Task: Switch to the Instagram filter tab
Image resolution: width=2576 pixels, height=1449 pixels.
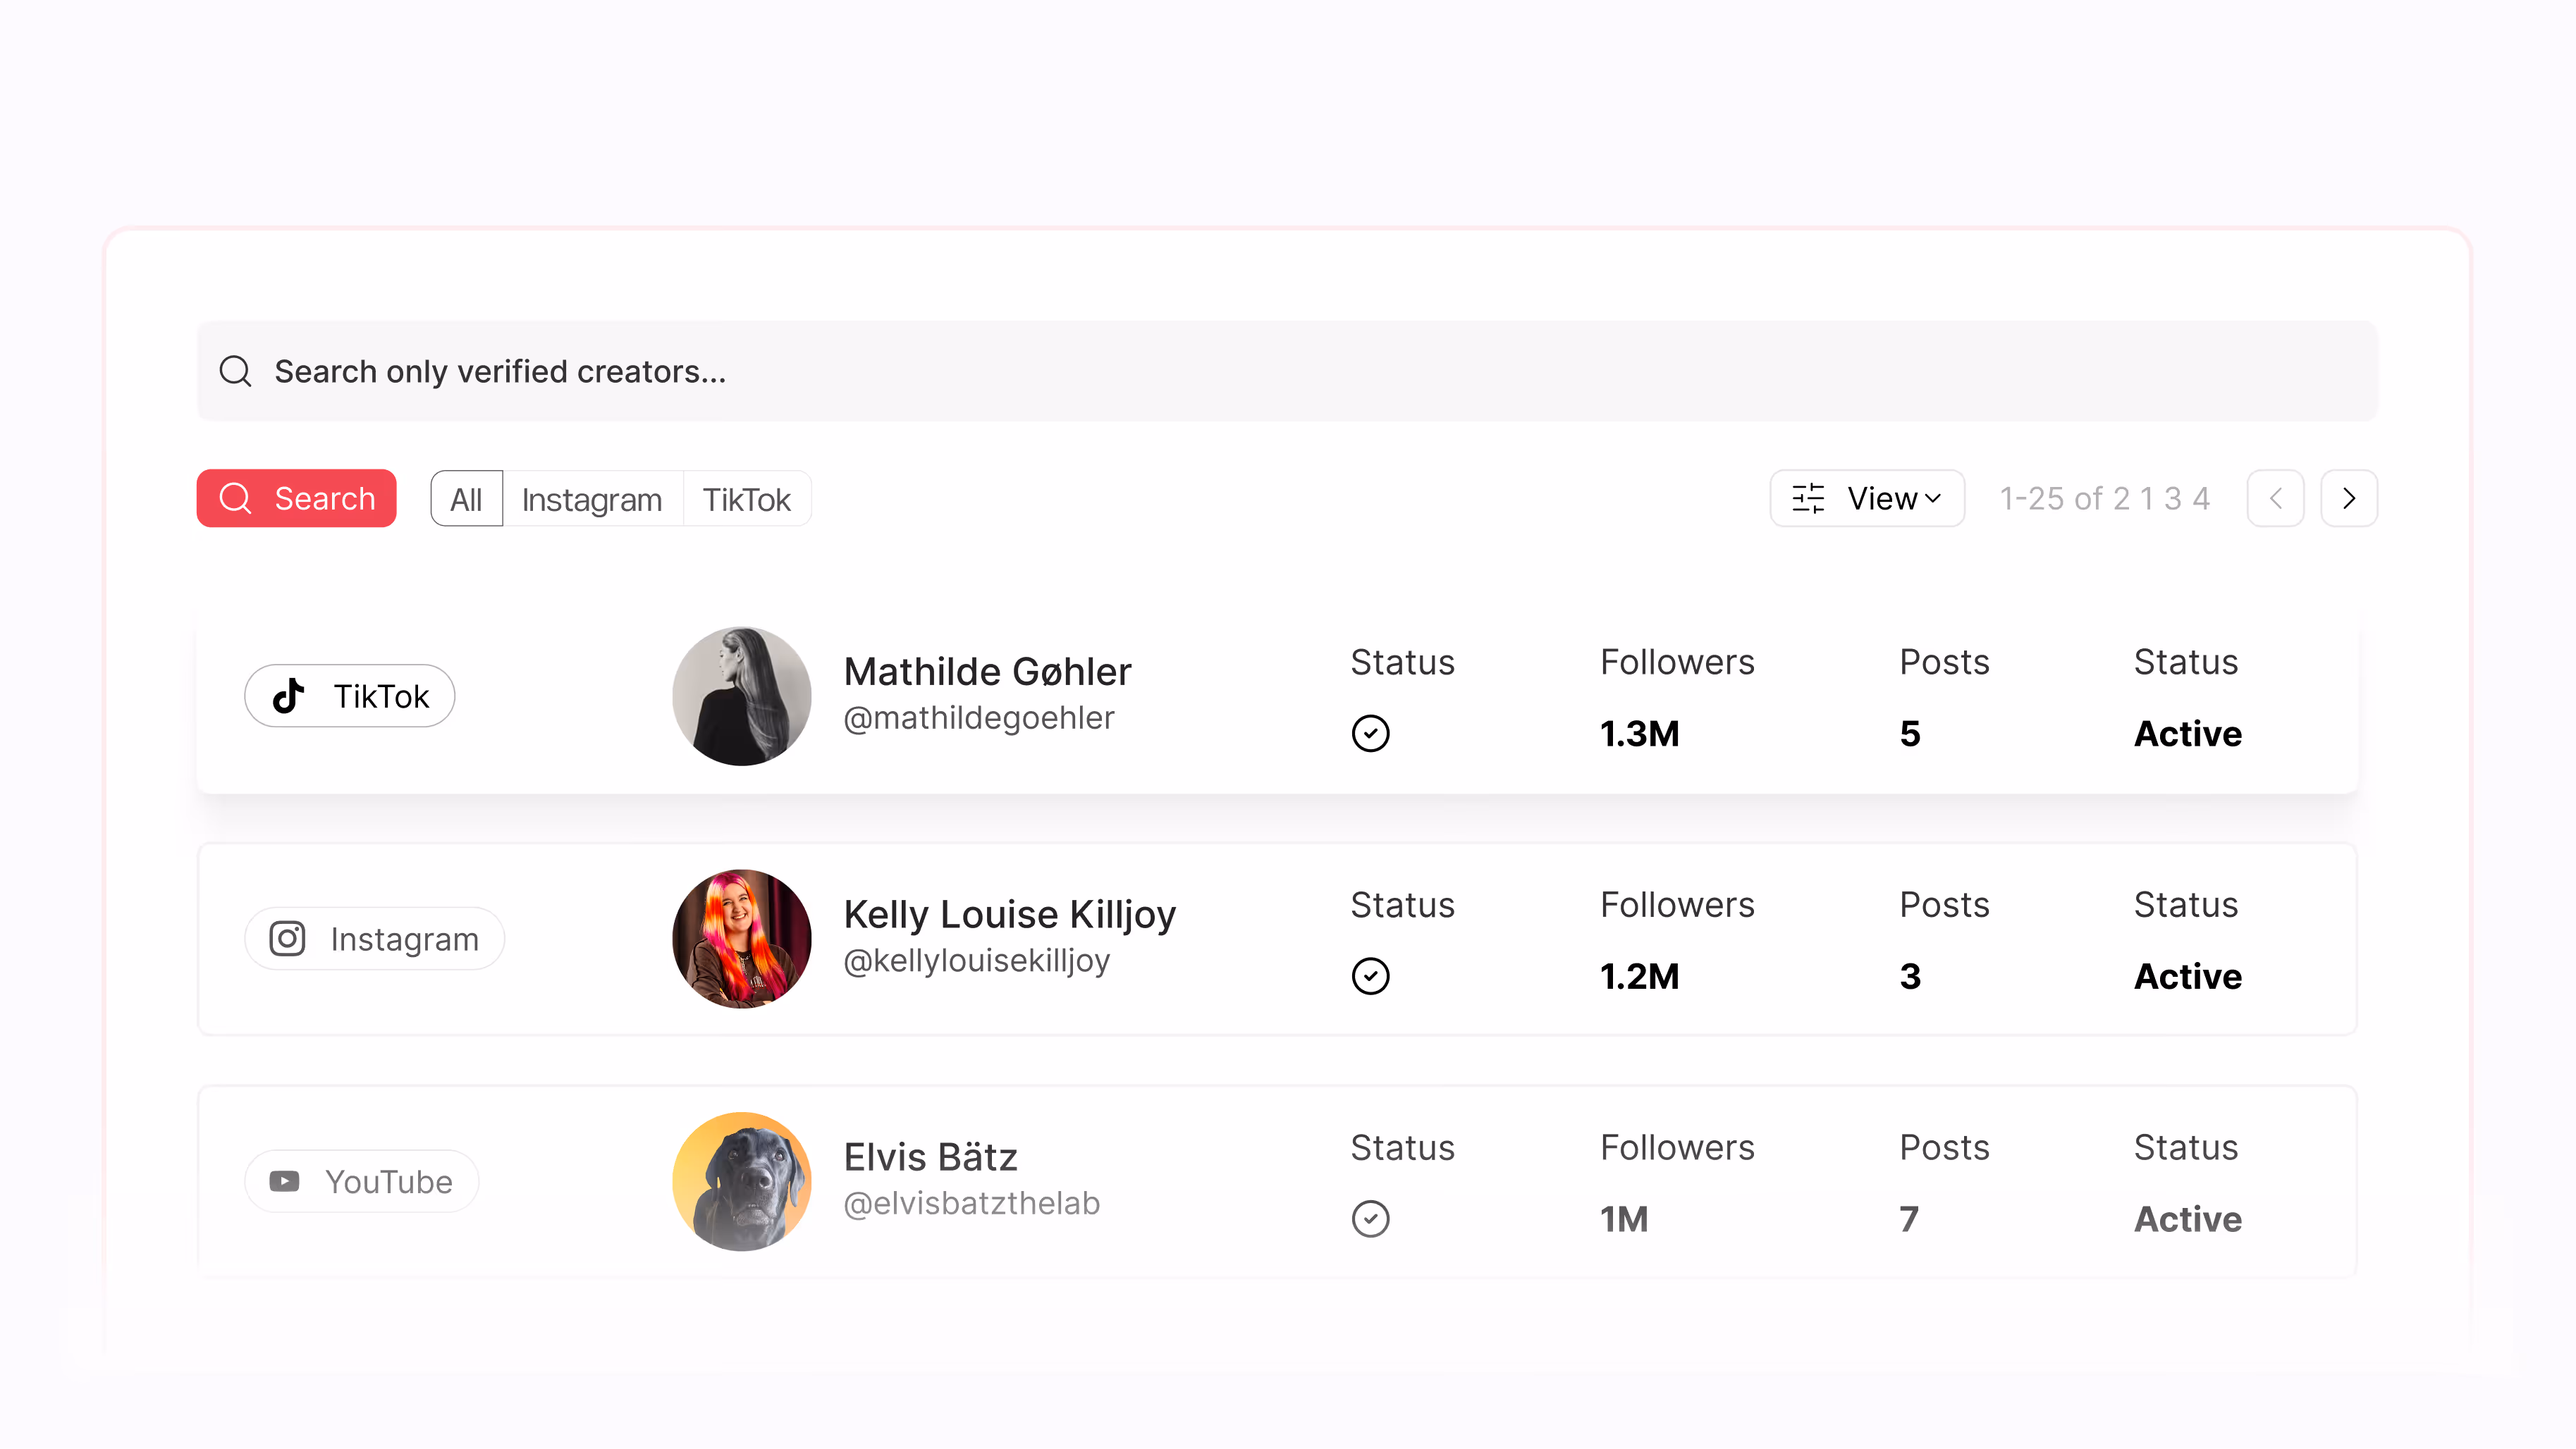Action: (x=592, y=498)
